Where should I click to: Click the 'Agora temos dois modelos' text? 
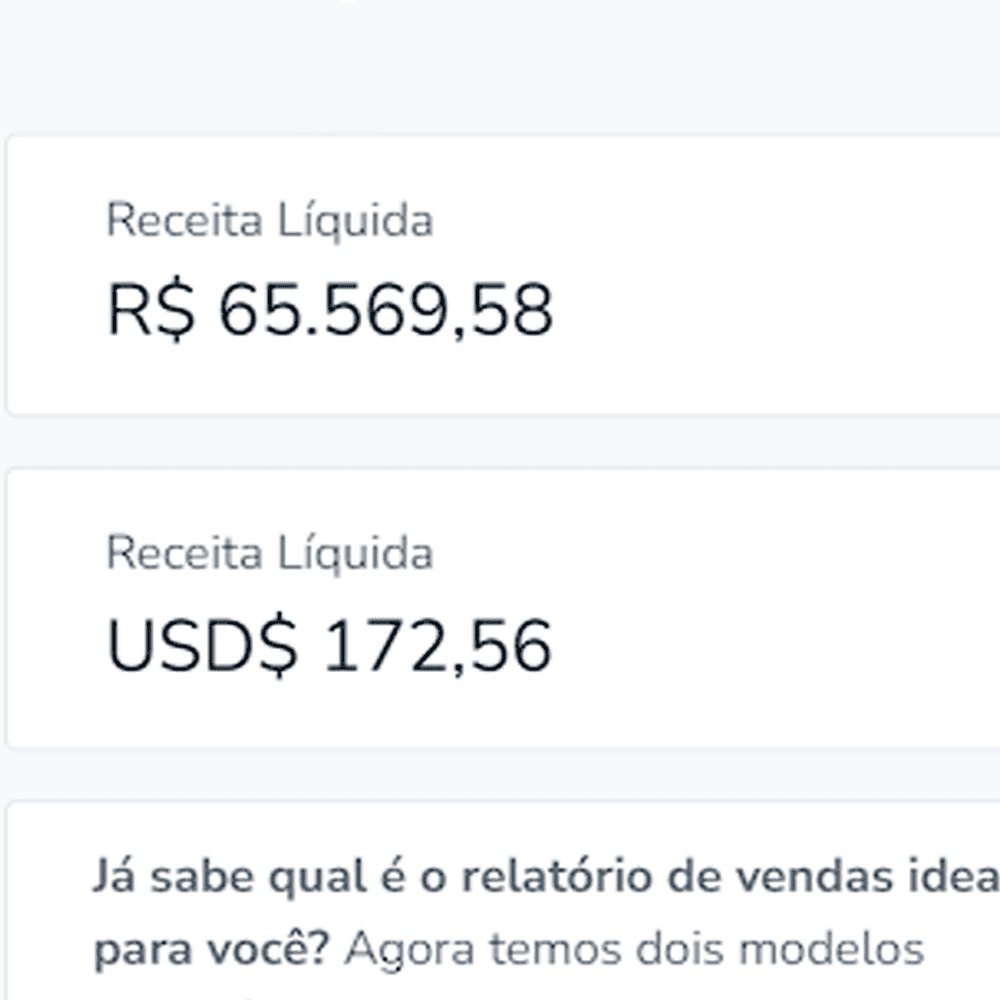[634, 950]
